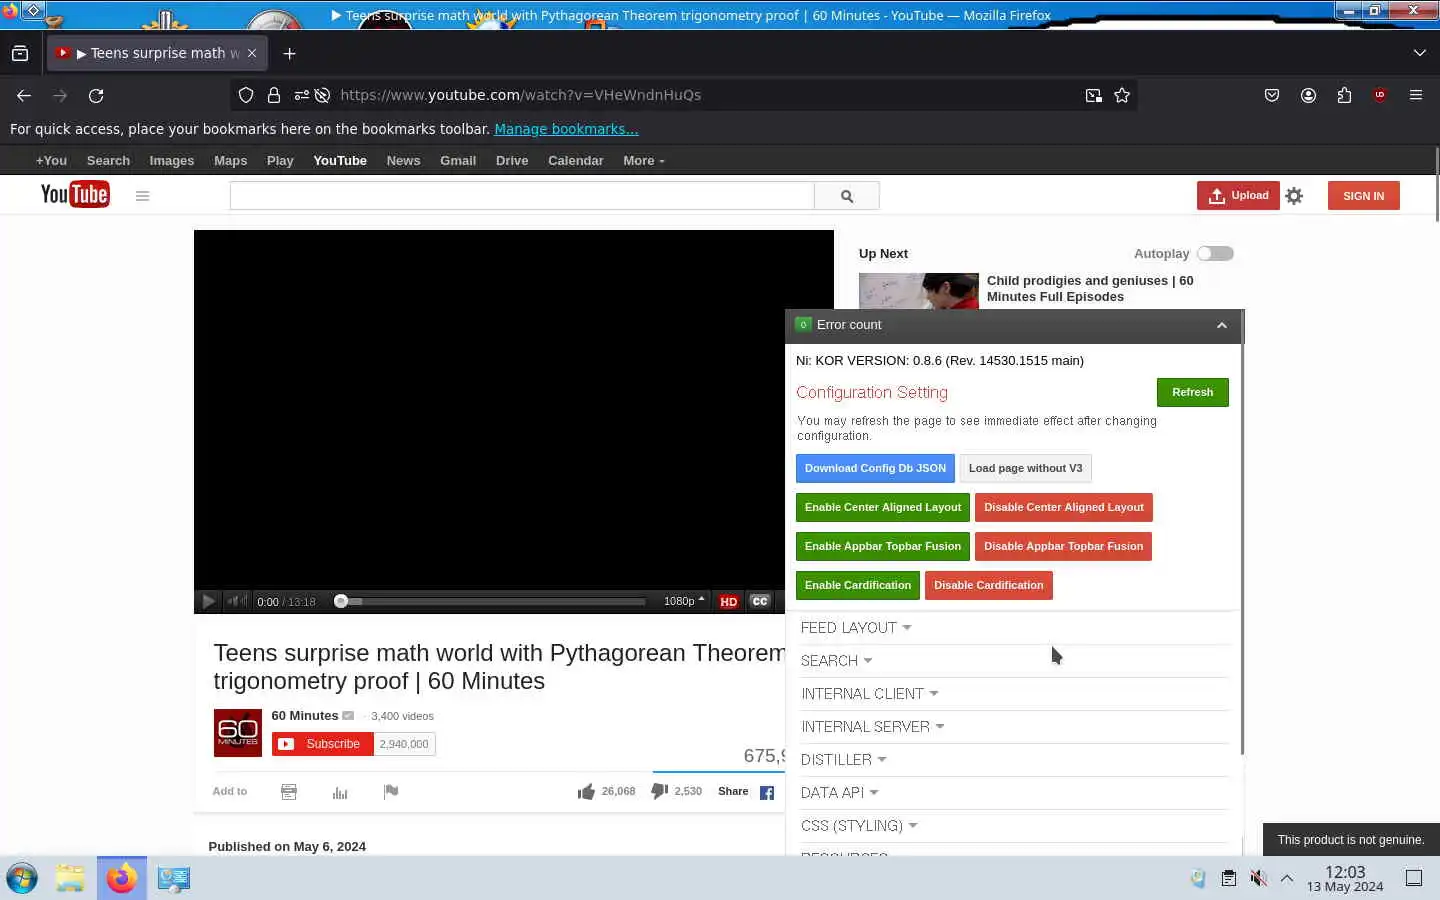Expand the DATA API section
Screen dimensions: 1440x900
point(839,793)
